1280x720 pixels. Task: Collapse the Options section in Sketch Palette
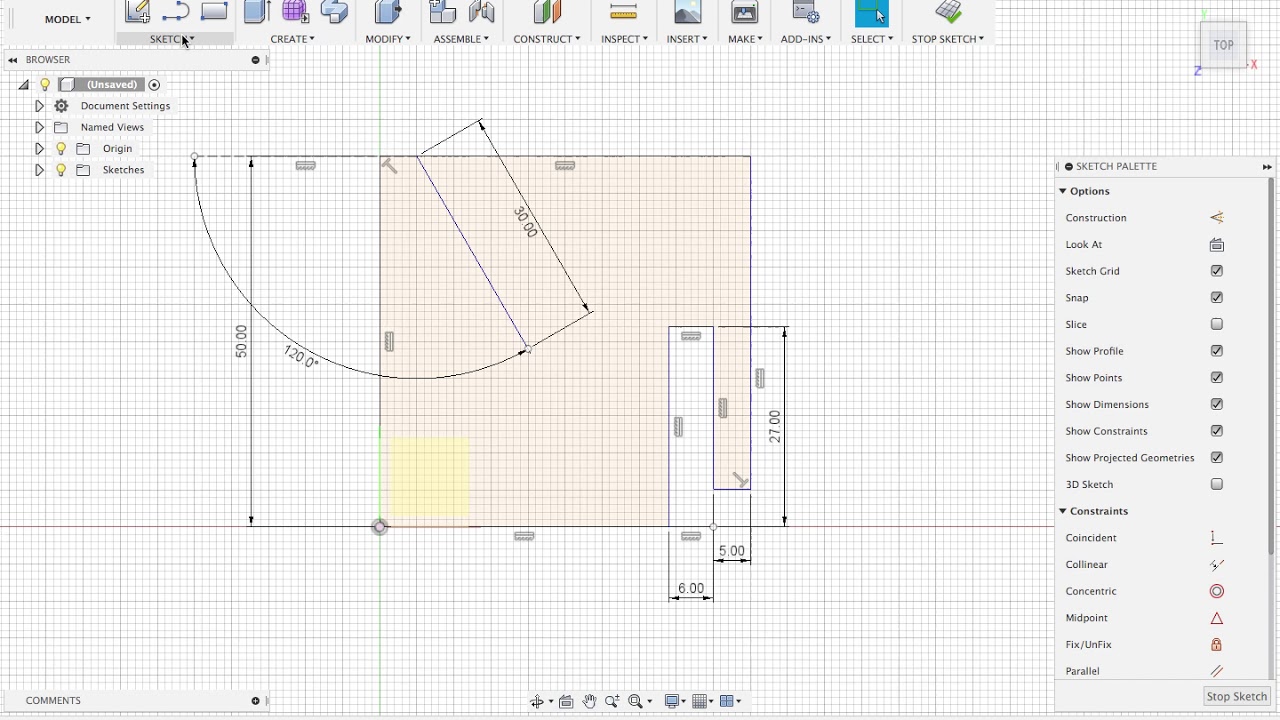click(1063, 191)
